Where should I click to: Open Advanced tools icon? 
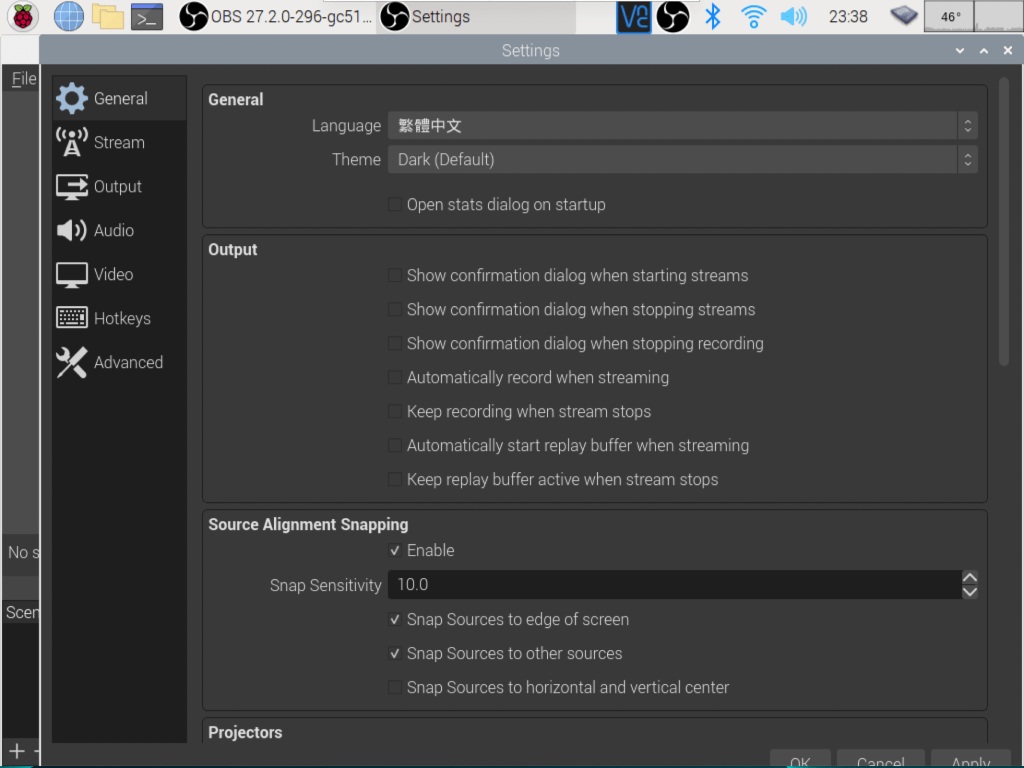pos(72,362)
